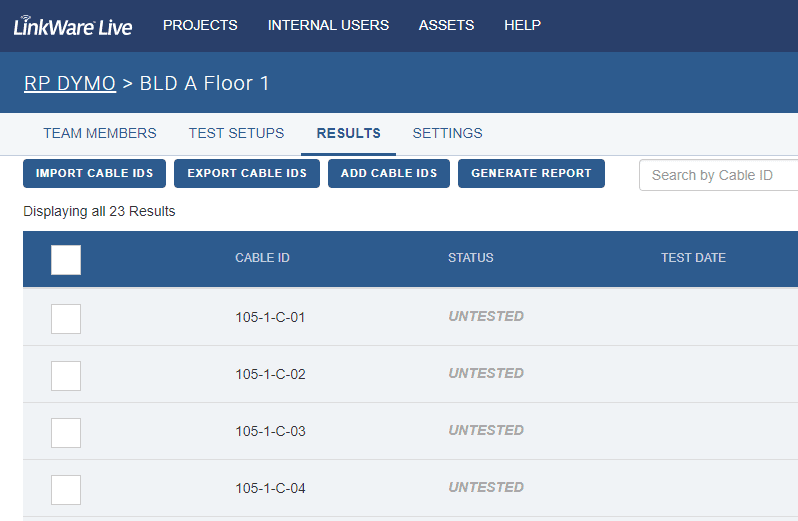Screen dimensions: 798x521
Task: Toggle the select-all checkbox in table header
Action: coord(66,259)
